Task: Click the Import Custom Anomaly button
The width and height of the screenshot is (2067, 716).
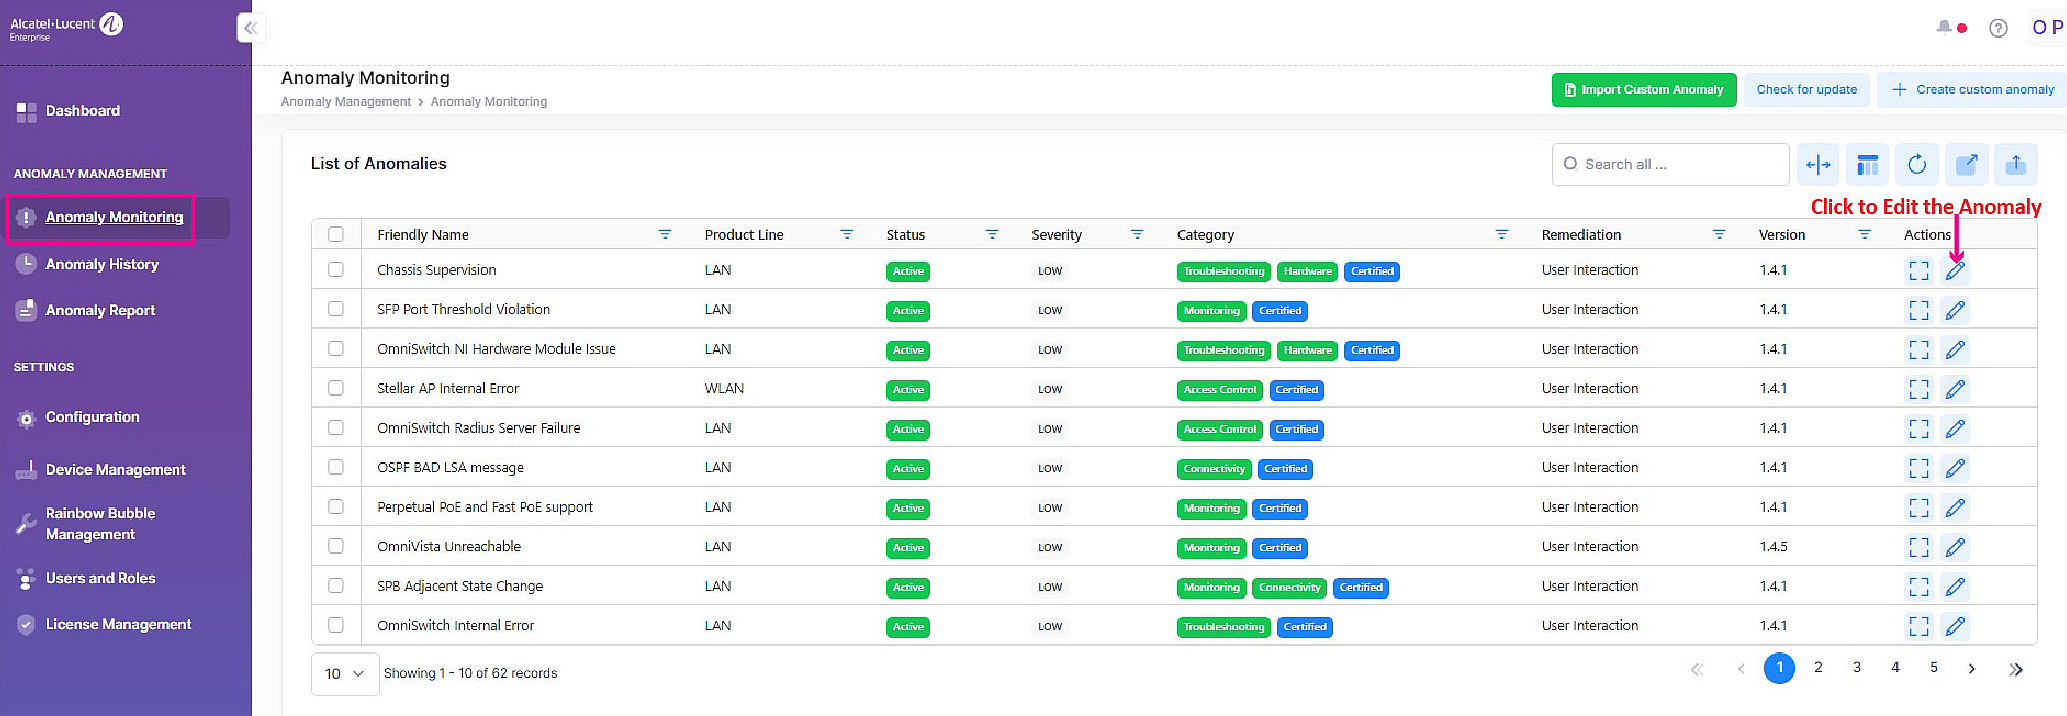Action: pos(1643,90)
